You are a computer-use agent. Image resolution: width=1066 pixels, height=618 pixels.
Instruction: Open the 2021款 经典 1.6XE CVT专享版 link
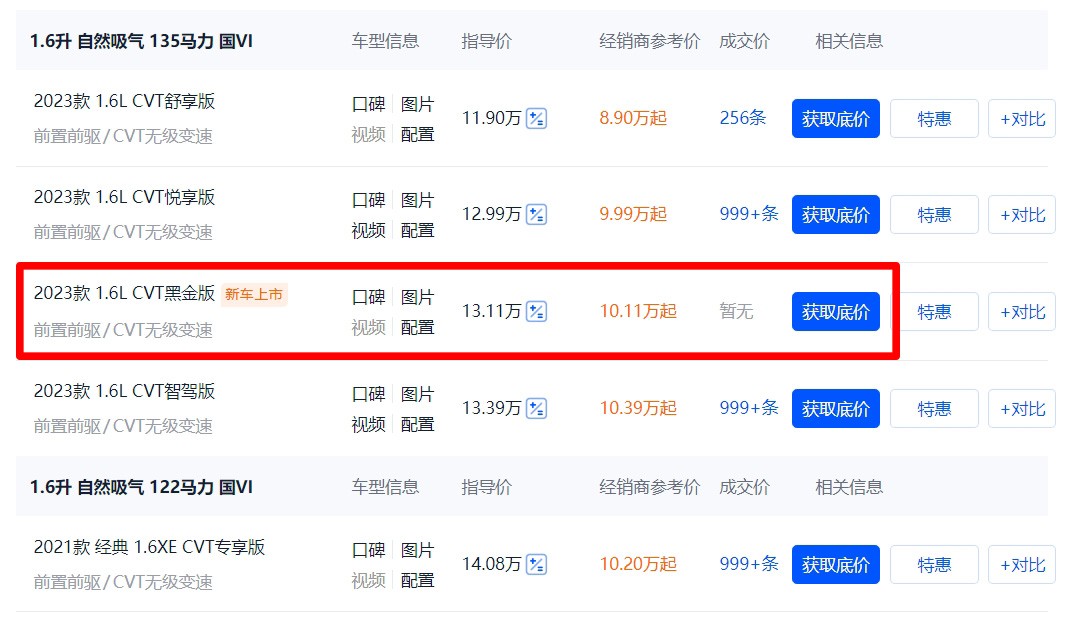click(x=149, y=547)
